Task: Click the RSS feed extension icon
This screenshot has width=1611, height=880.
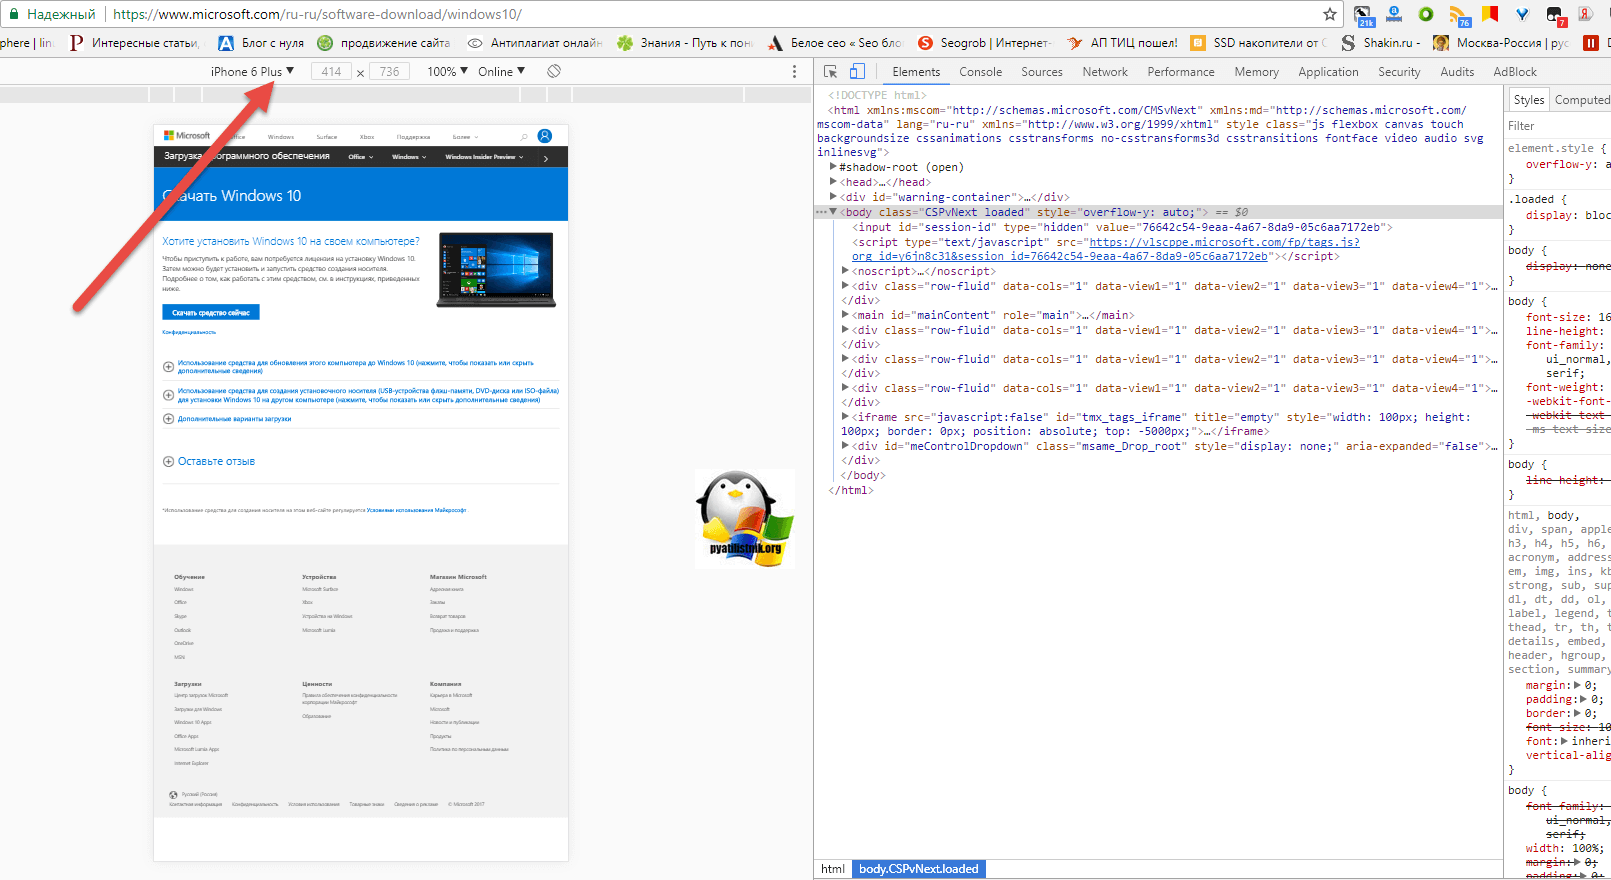Action: tap(1458, 14)
